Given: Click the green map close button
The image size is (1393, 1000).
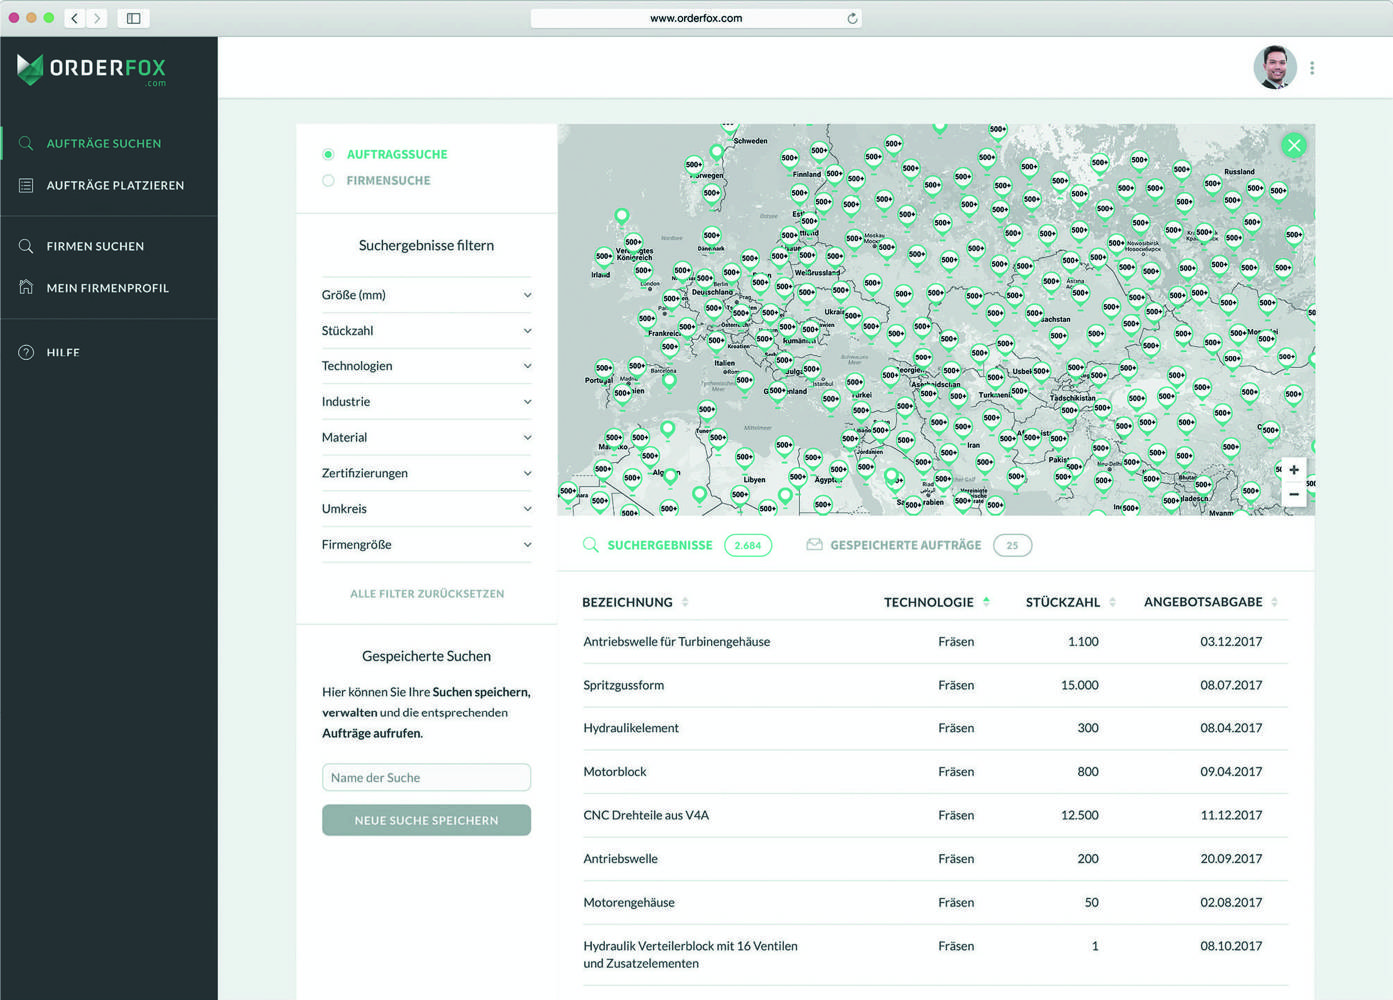Looking at the screenshot, I should 1294,145.
